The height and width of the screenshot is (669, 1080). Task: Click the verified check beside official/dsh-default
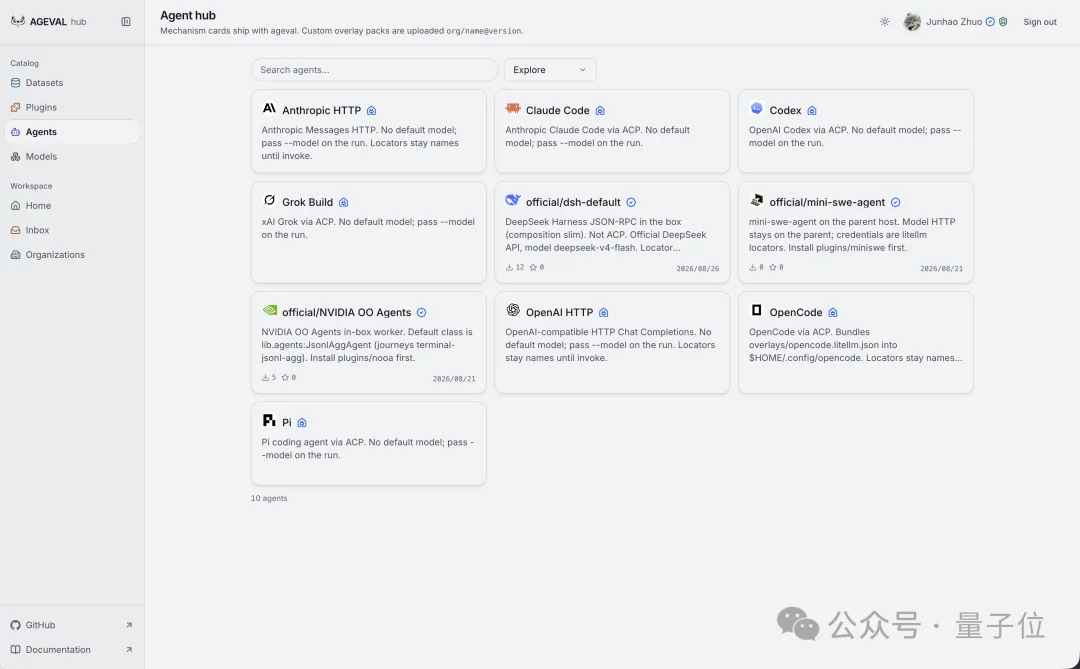point(631,203)
